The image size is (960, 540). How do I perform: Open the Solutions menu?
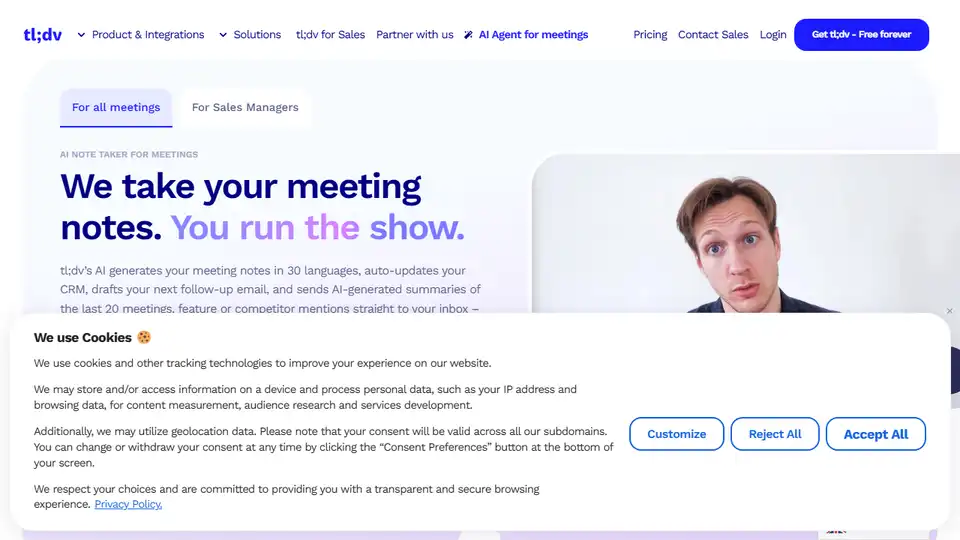coord(257,35)
